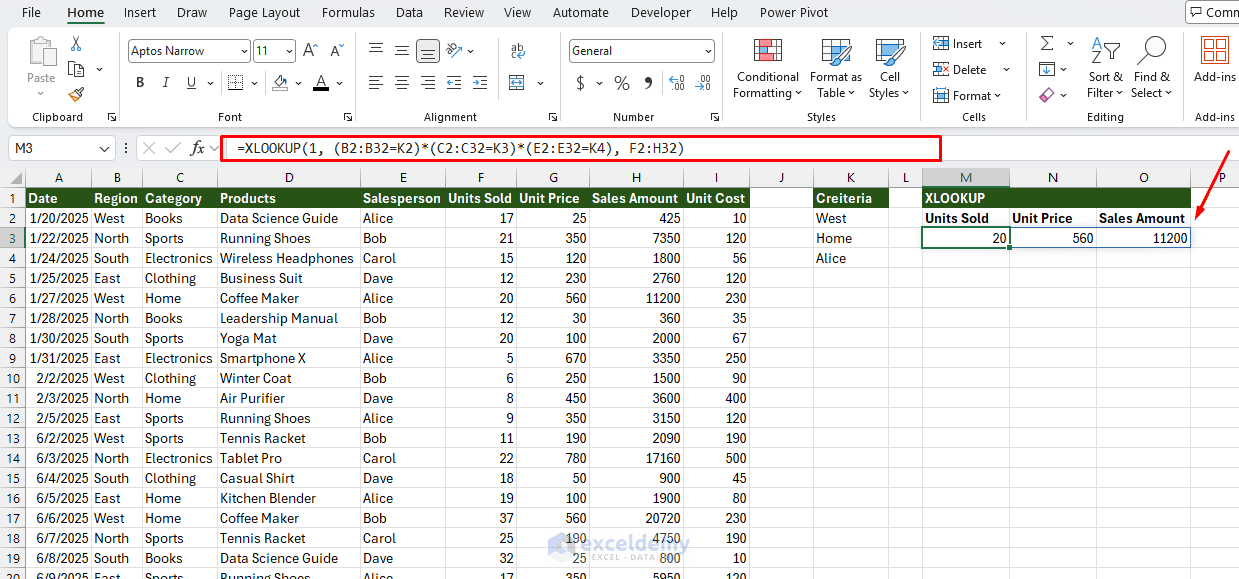Click the Increase Decimal icon
Image resolution: width=1239 pixels, height=579 pixels.
tap(677, 83)
